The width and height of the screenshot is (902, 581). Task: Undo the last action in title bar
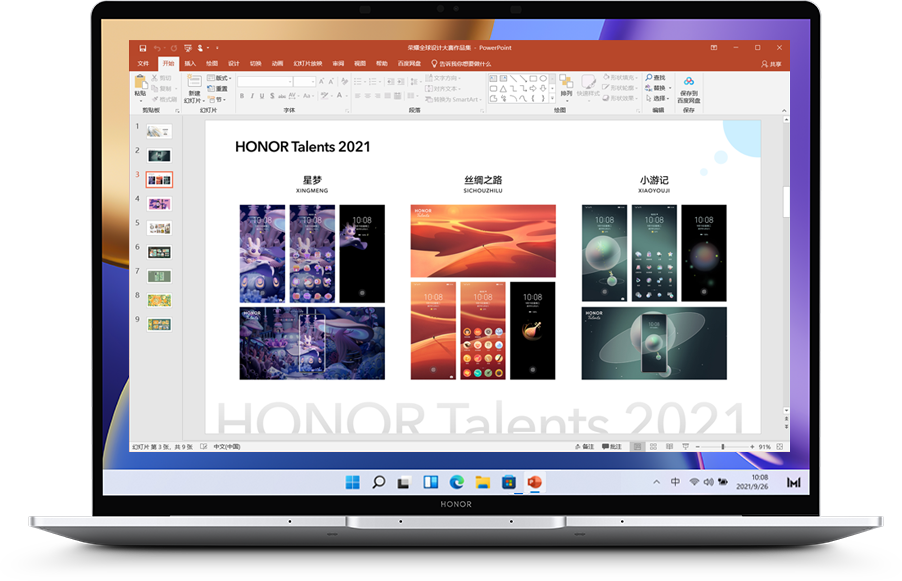tap(157, 48)
